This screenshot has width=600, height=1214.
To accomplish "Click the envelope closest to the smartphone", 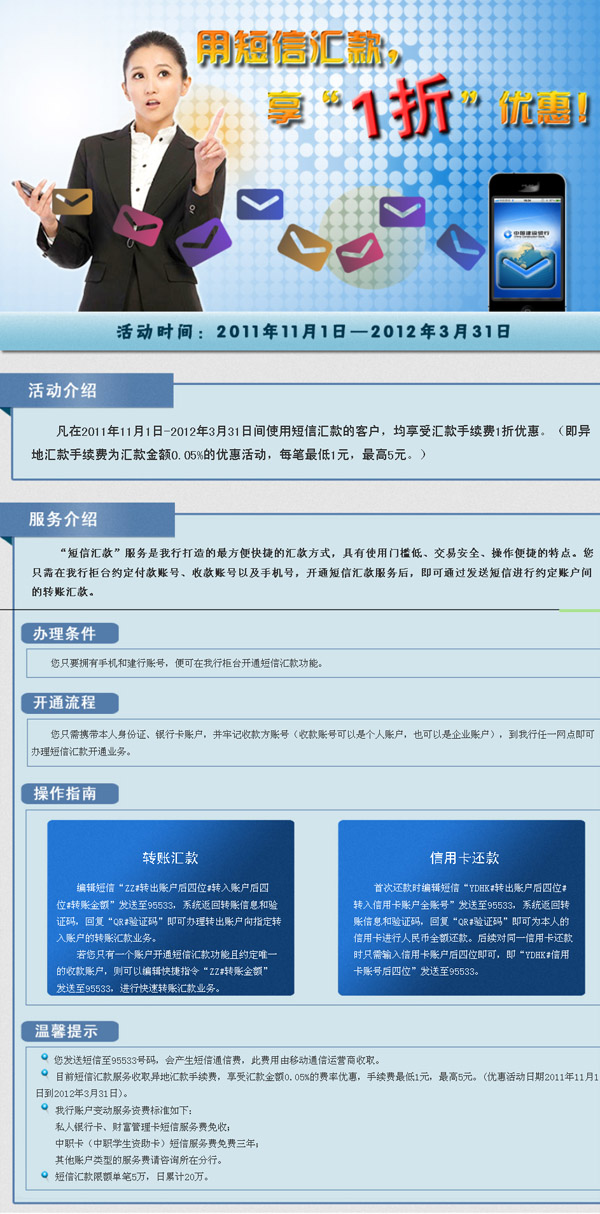I will (x=460, y=244).
